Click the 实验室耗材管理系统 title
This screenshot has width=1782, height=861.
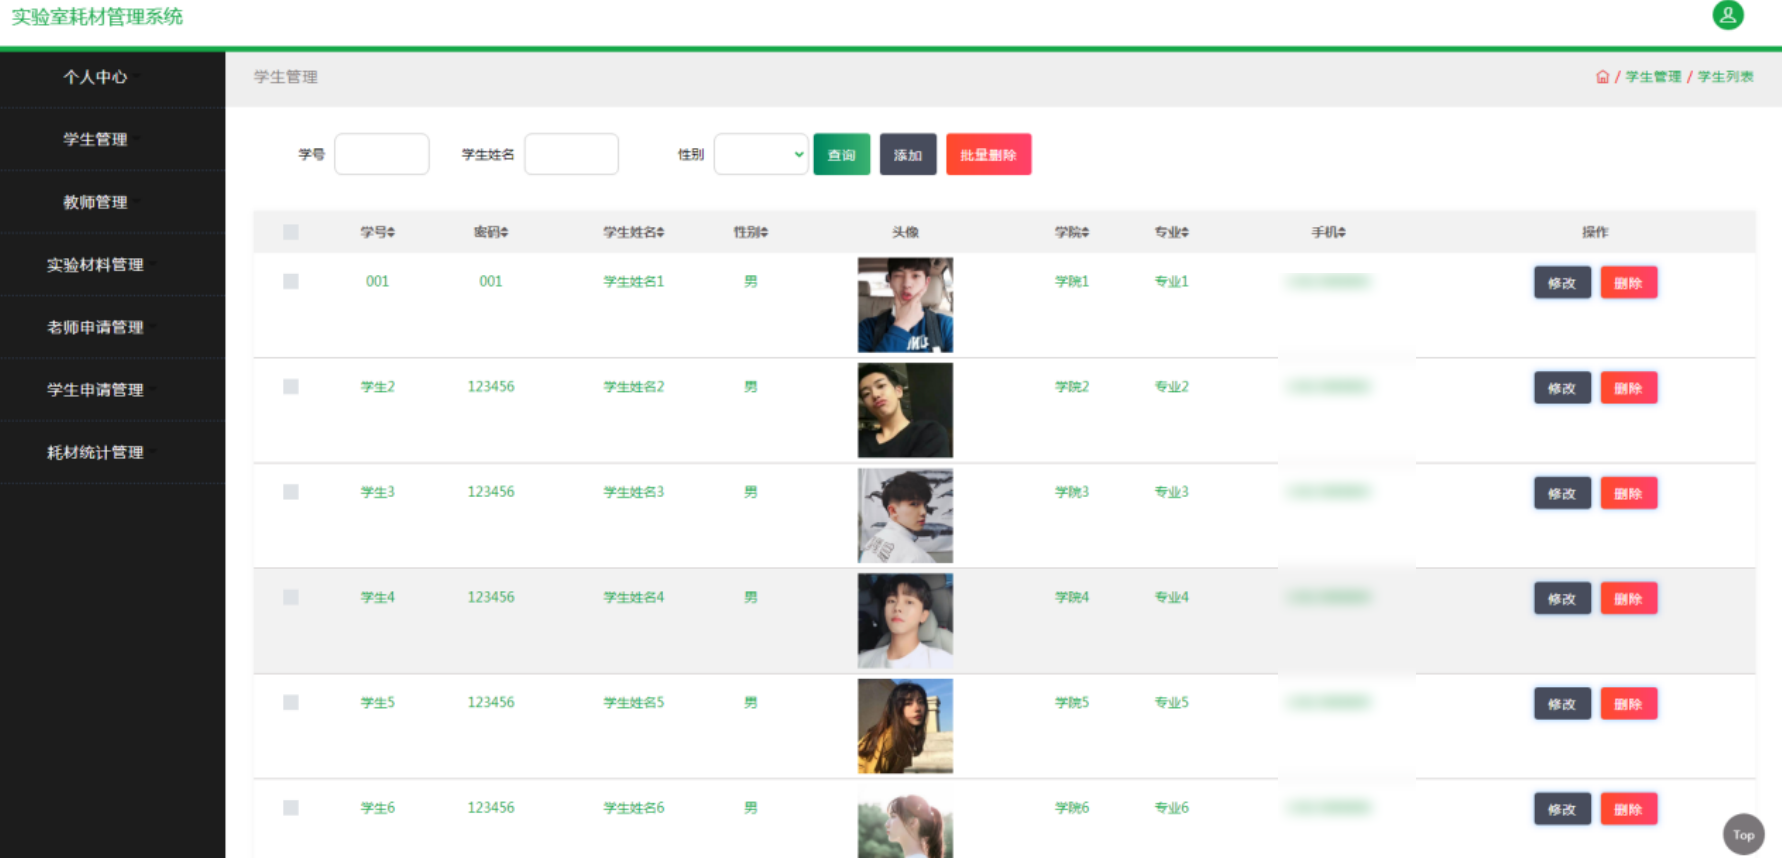(x=97, y=17)
